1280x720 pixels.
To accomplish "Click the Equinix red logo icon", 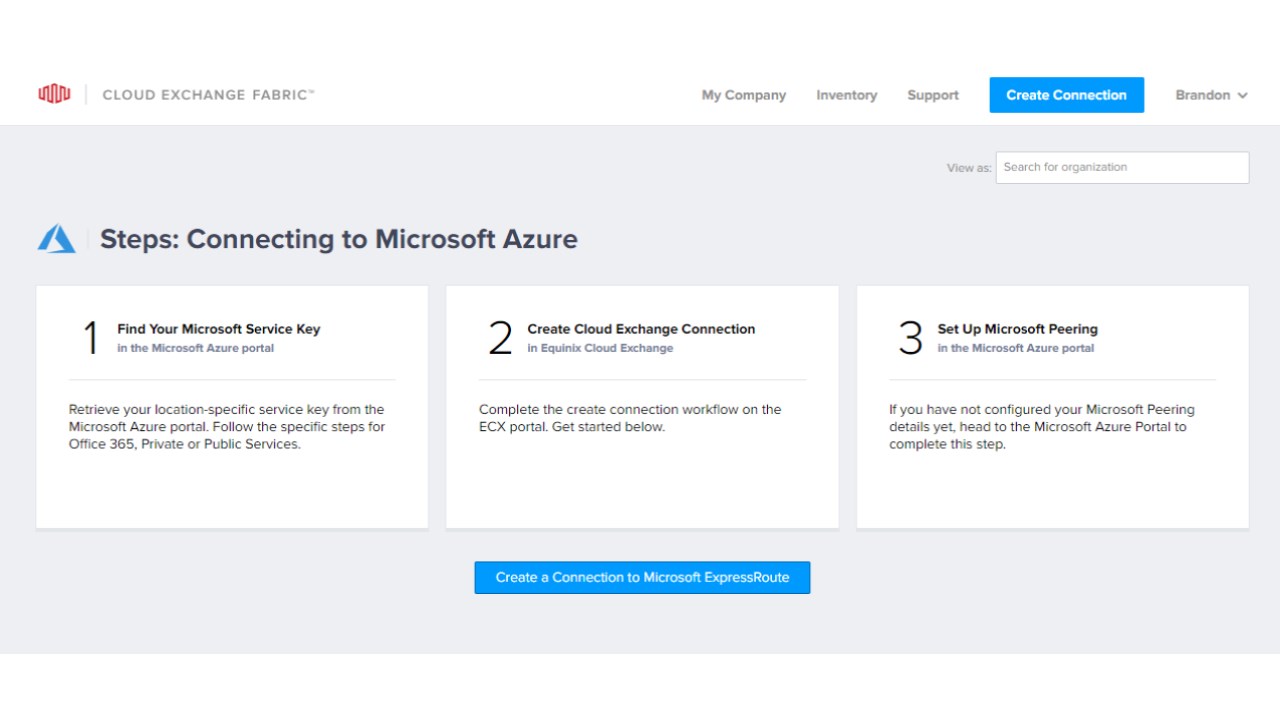I will pyautogui.click(x=54, y=94).
